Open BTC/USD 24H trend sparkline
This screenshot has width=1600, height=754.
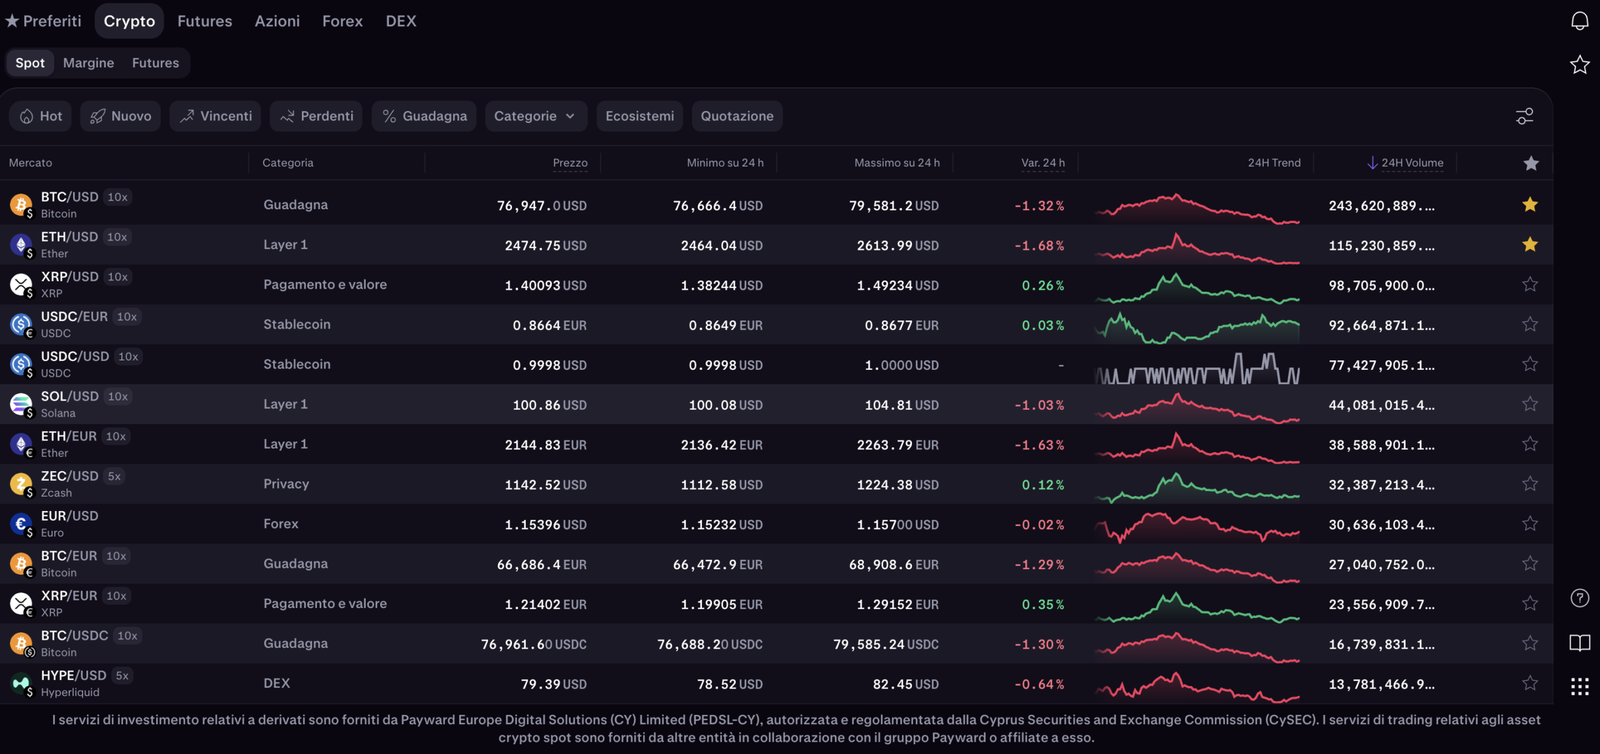tap(1197, 207)
